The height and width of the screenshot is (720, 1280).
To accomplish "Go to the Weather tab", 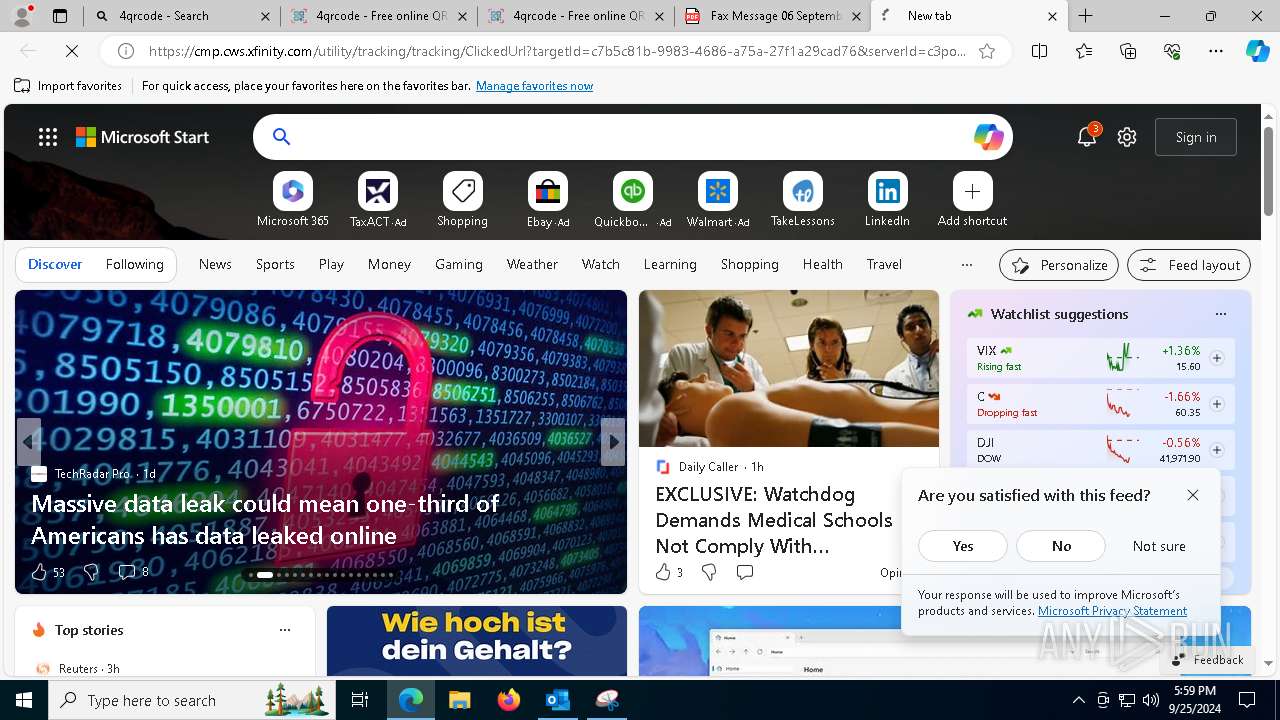I will [532, 264].
